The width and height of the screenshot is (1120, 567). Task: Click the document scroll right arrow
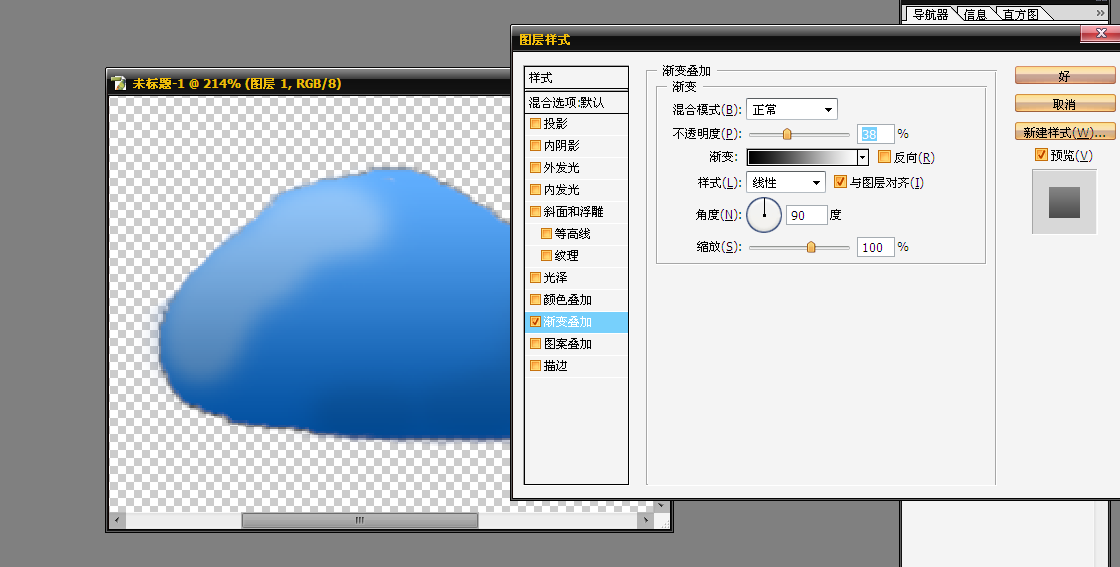click(x=646, y=520)
